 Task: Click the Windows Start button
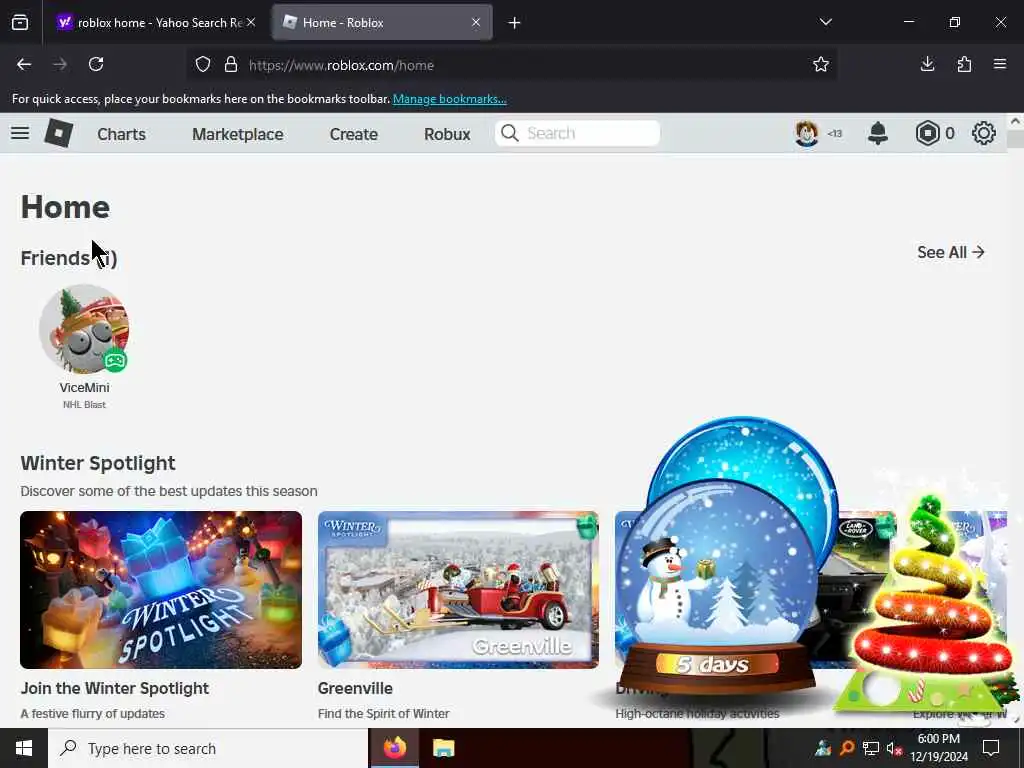[24, 748]
